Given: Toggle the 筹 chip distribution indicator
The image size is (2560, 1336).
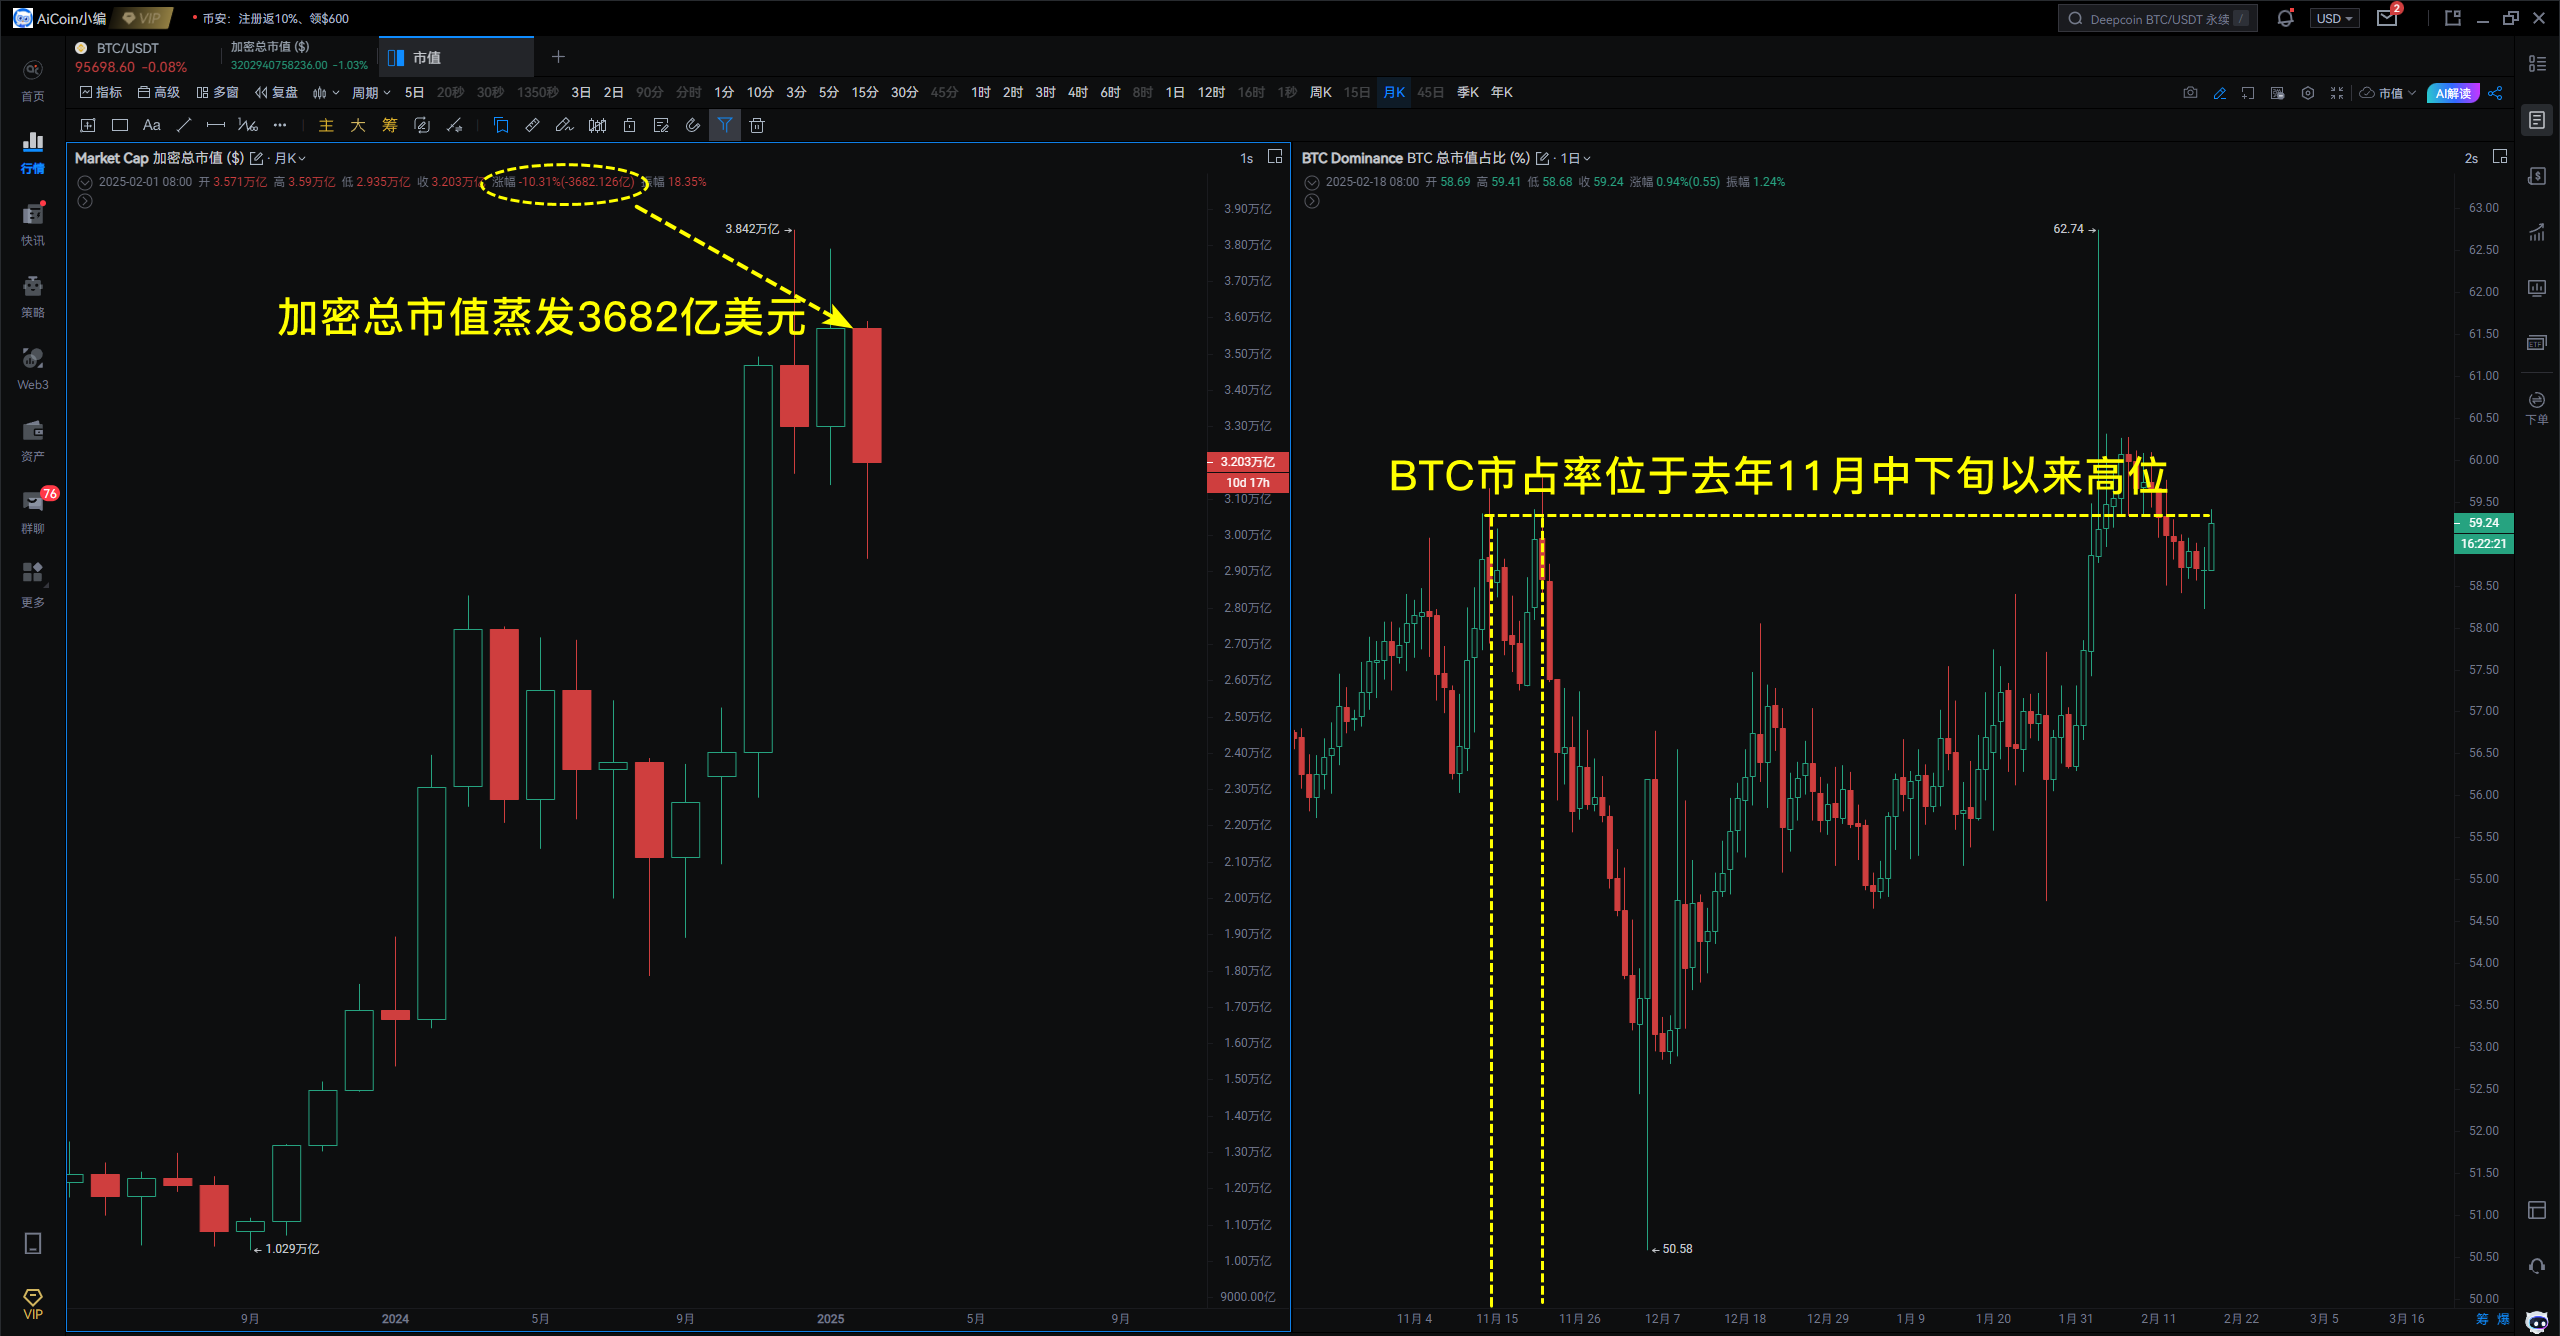Looking at the screenshot, I should click(x=390, y=125).
